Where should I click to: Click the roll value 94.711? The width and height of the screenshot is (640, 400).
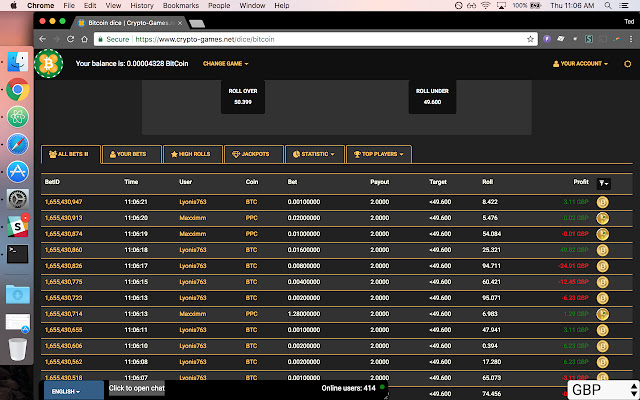(x=491, y=266)
